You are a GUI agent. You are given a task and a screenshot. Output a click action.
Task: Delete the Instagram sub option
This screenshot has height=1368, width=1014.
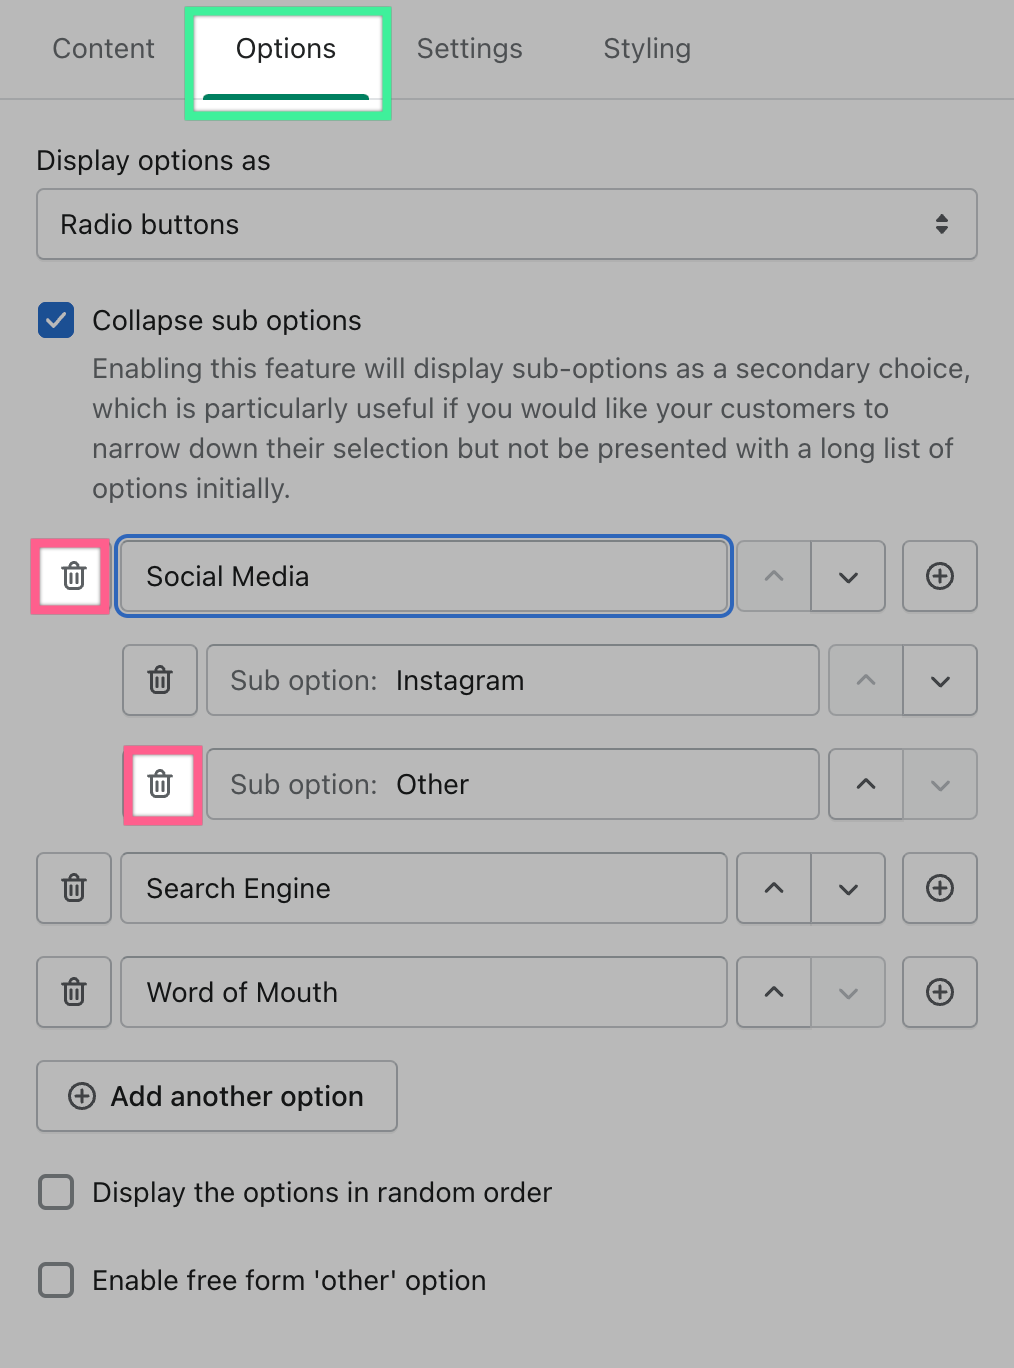[x=160, y=680]
